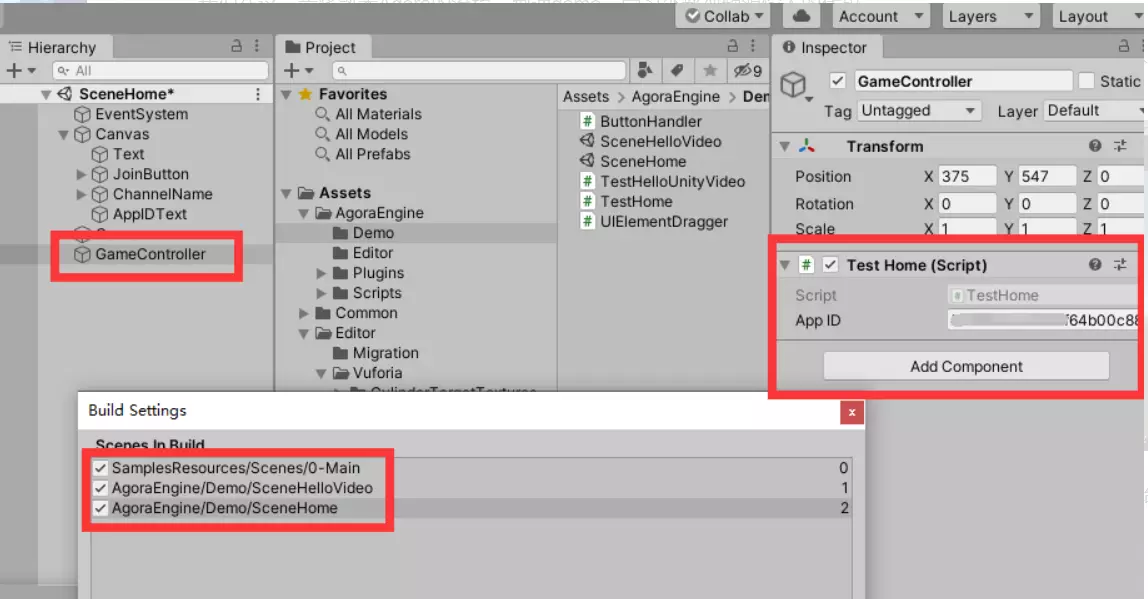Switch to the Project tab

(x=322, y=48)
